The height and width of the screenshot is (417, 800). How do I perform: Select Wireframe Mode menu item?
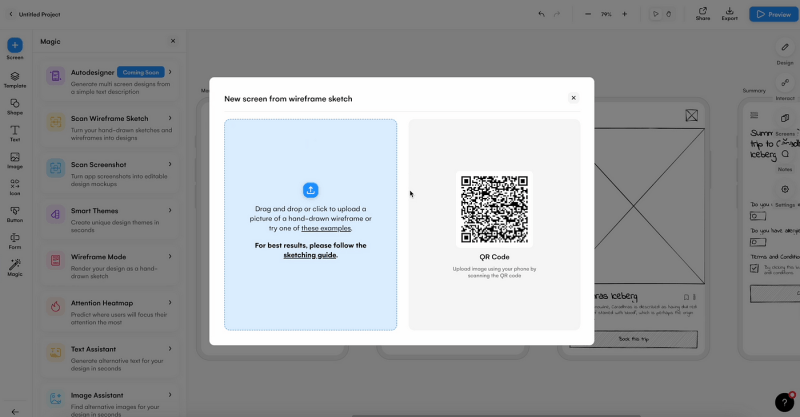tap(109, 266)
